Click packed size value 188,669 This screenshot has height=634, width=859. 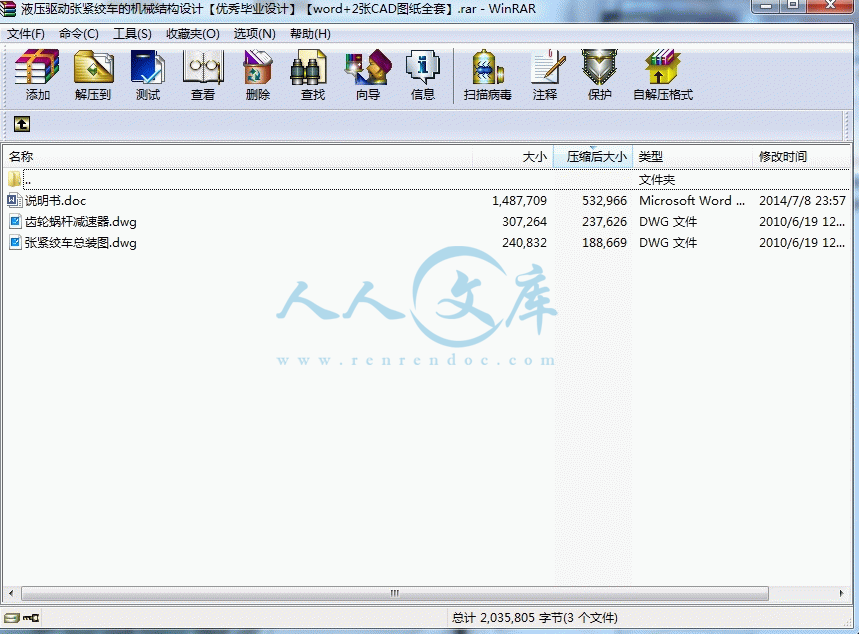604,242
